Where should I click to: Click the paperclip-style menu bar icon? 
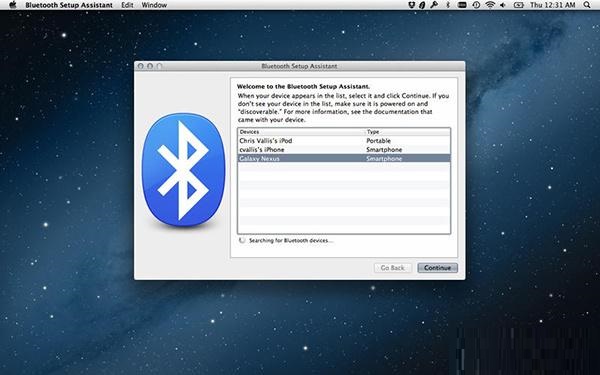tap(422, 5)
